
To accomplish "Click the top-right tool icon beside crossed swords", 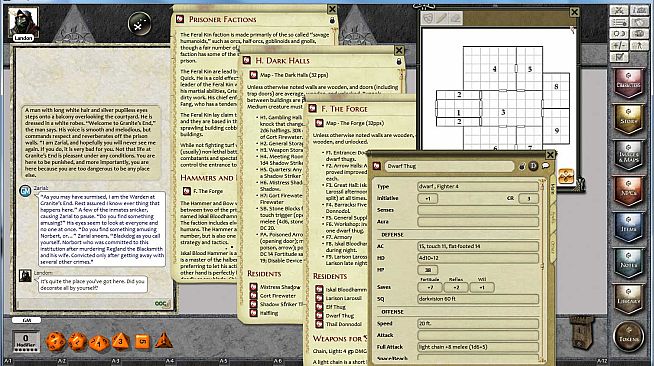I will tap(639, 10).
